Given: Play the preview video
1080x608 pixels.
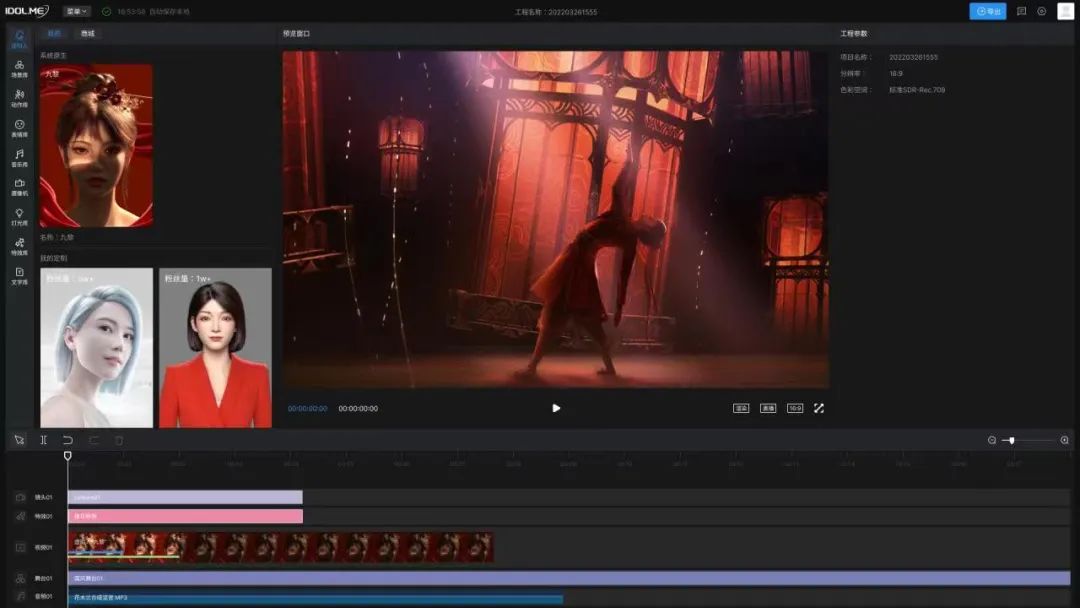Looking at the screenshot, I should pos(556,408).
